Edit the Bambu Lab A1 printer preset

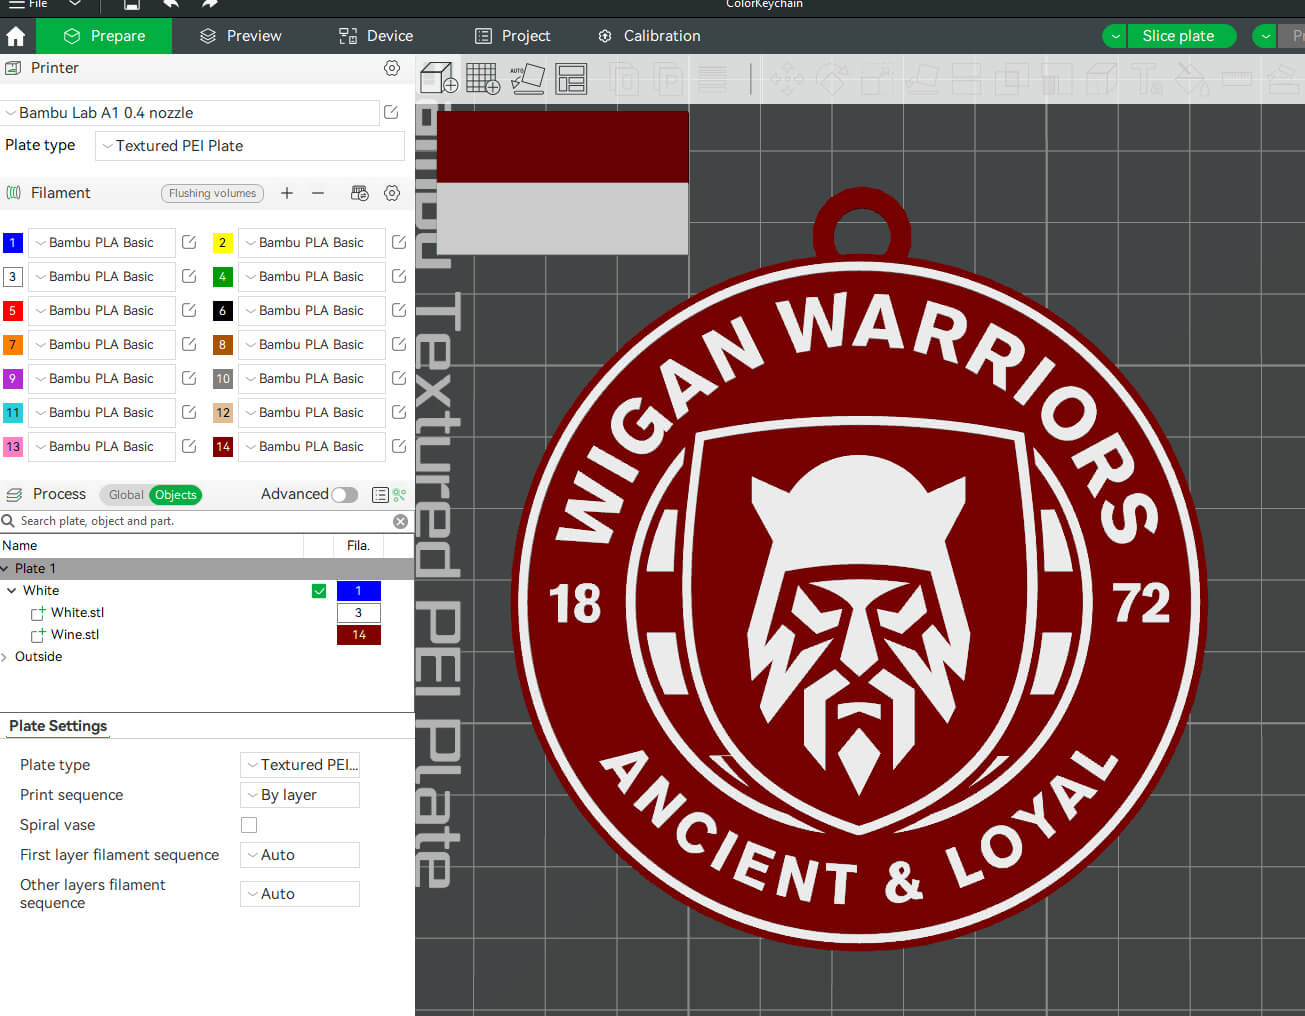pyautogui.click(x=391, y=113)
